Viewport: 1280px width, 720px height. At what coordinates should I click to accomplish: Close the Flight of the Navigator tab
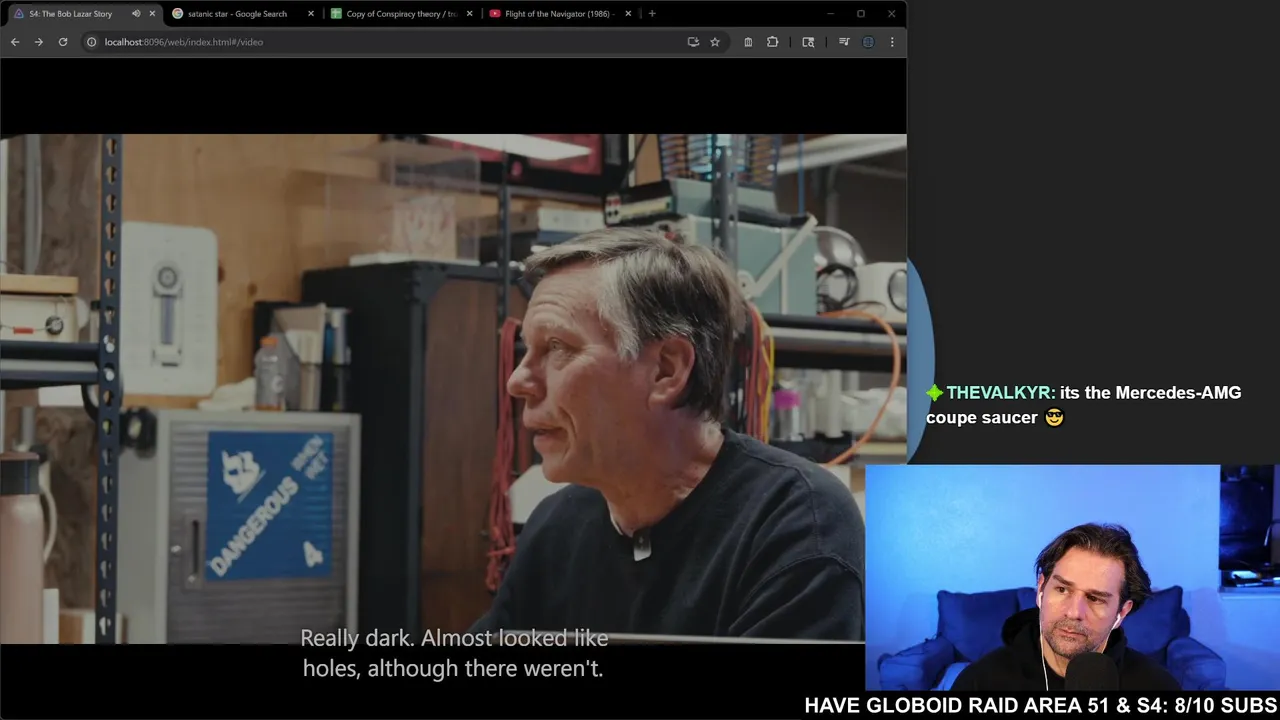pos(628,14)
